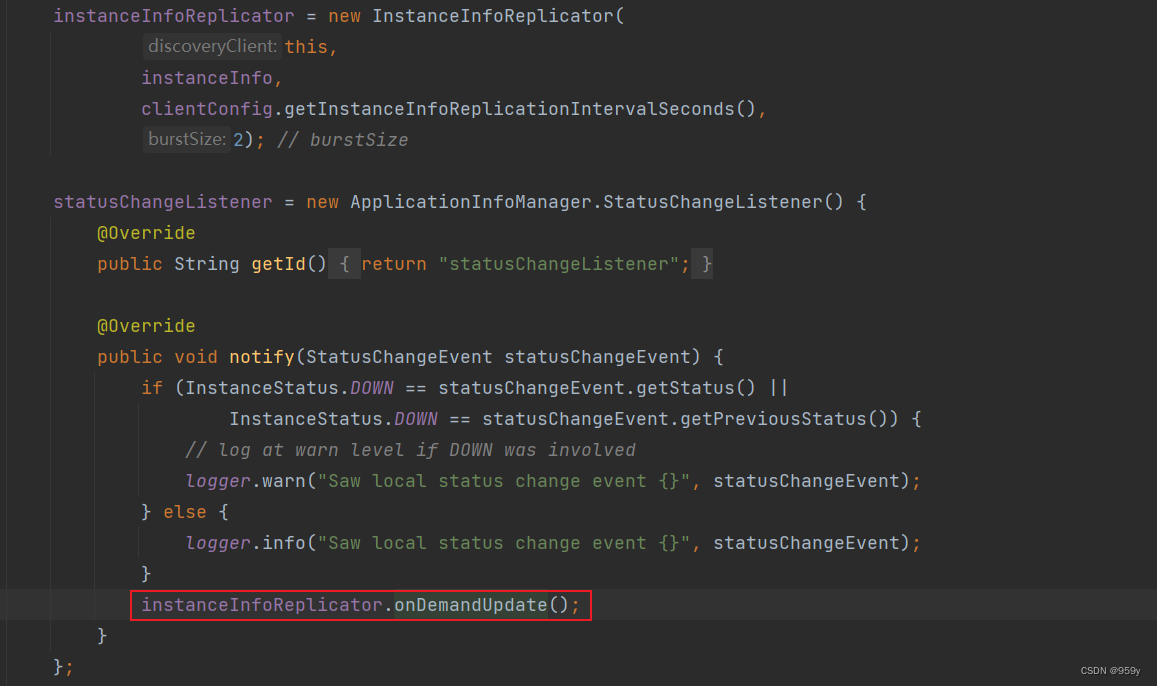Click the else keyword
Image resolution: width=1157 pixels, height=686 pixels.
point(184,511)
